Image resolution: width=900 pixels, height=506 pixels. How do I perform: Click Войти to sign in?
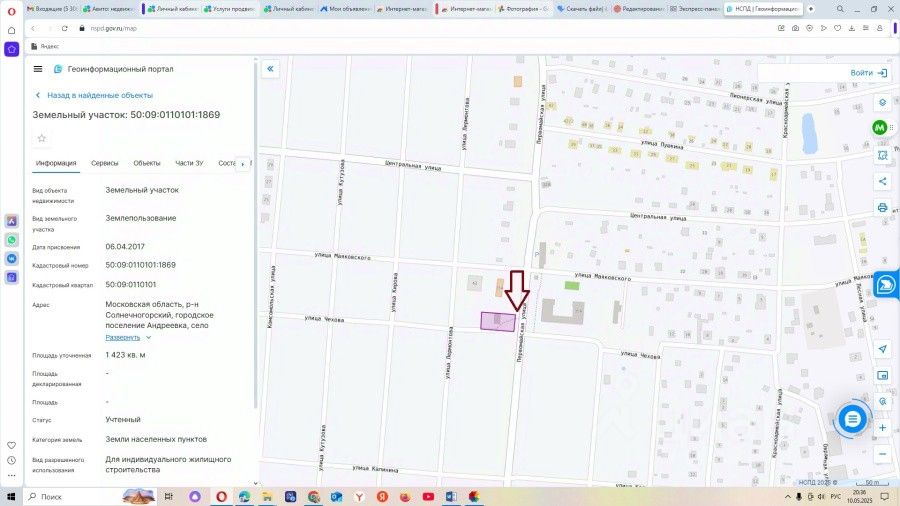point(869,73)
